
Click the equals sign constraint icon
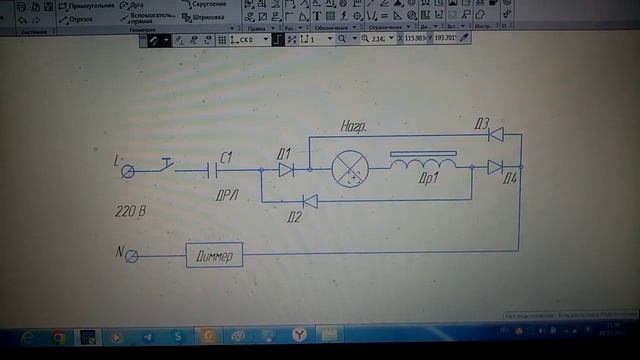click(x=384, y=16)
